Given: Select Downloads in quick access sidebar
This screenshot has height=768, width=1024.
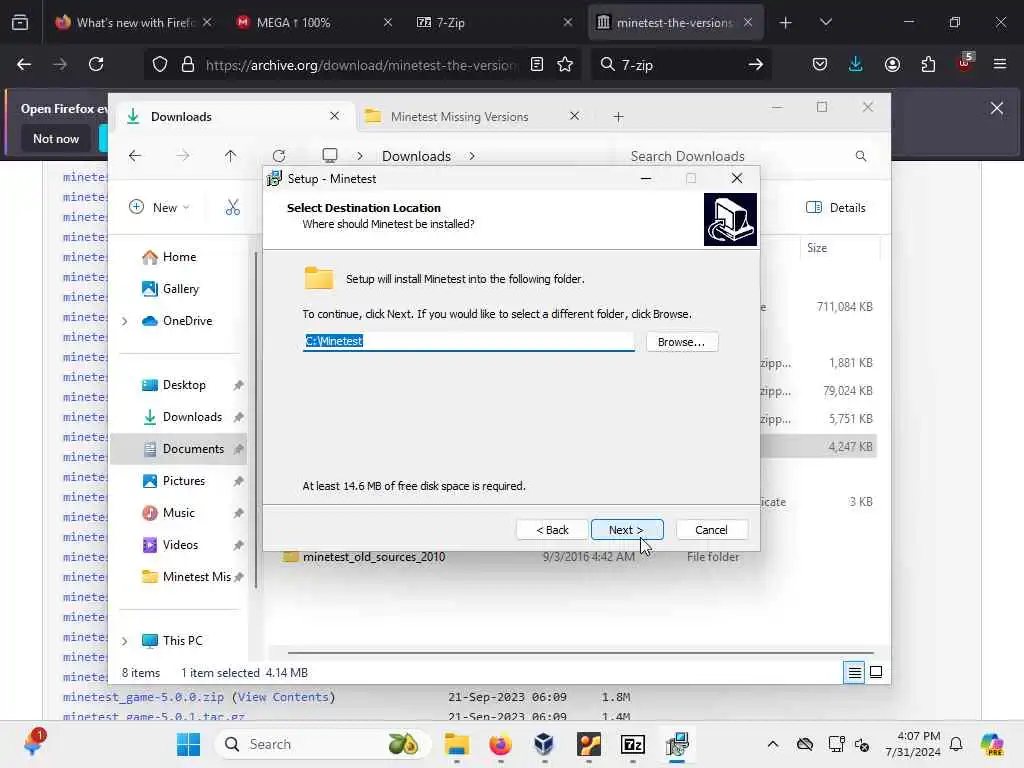Looking at the screenshot, I should 192,417.
